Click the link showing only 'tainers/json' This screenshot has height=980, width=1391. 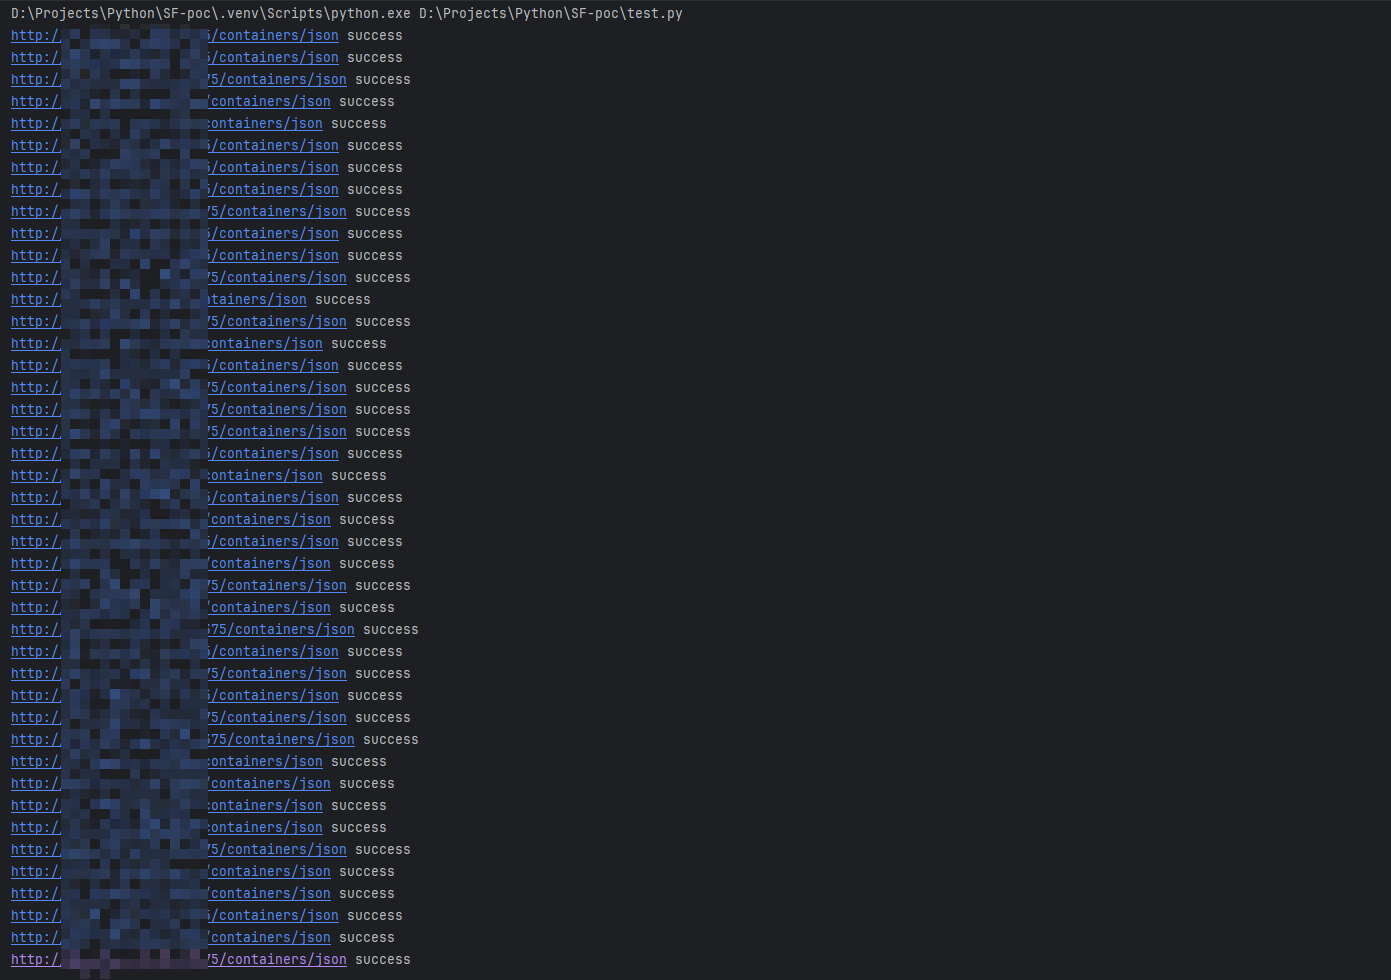[256, 300]
